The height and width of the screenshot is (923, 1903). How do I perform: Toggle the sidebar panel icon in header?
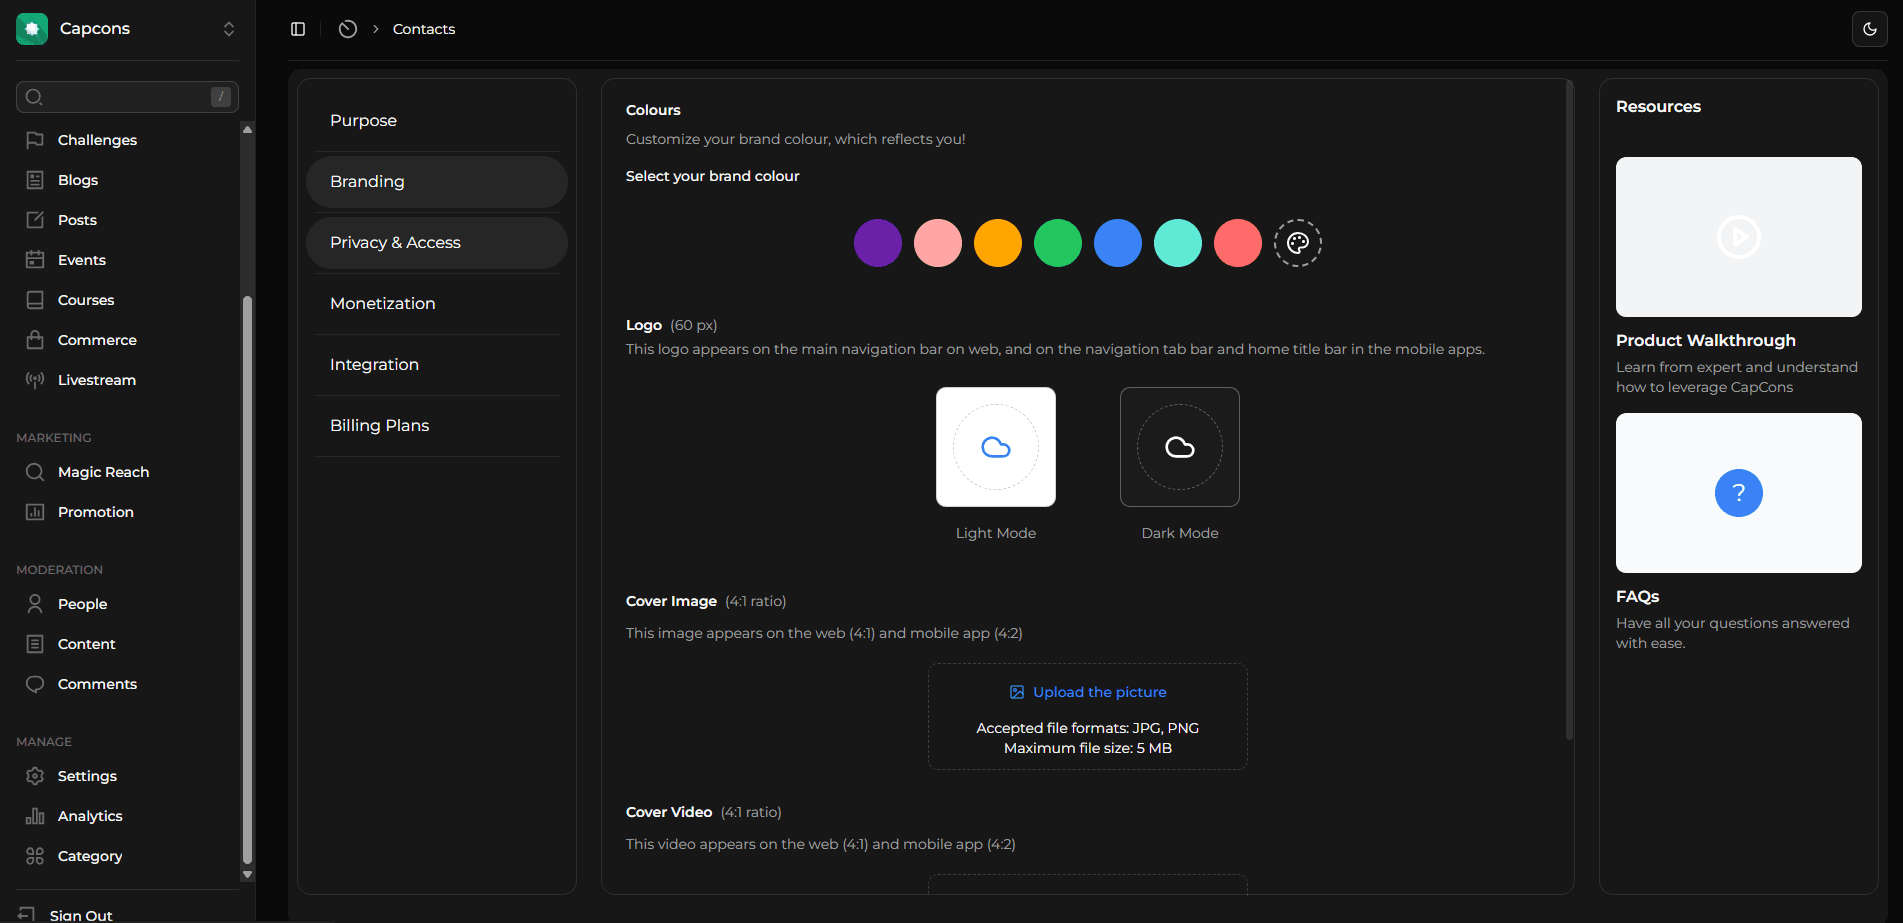coord(298,29)
